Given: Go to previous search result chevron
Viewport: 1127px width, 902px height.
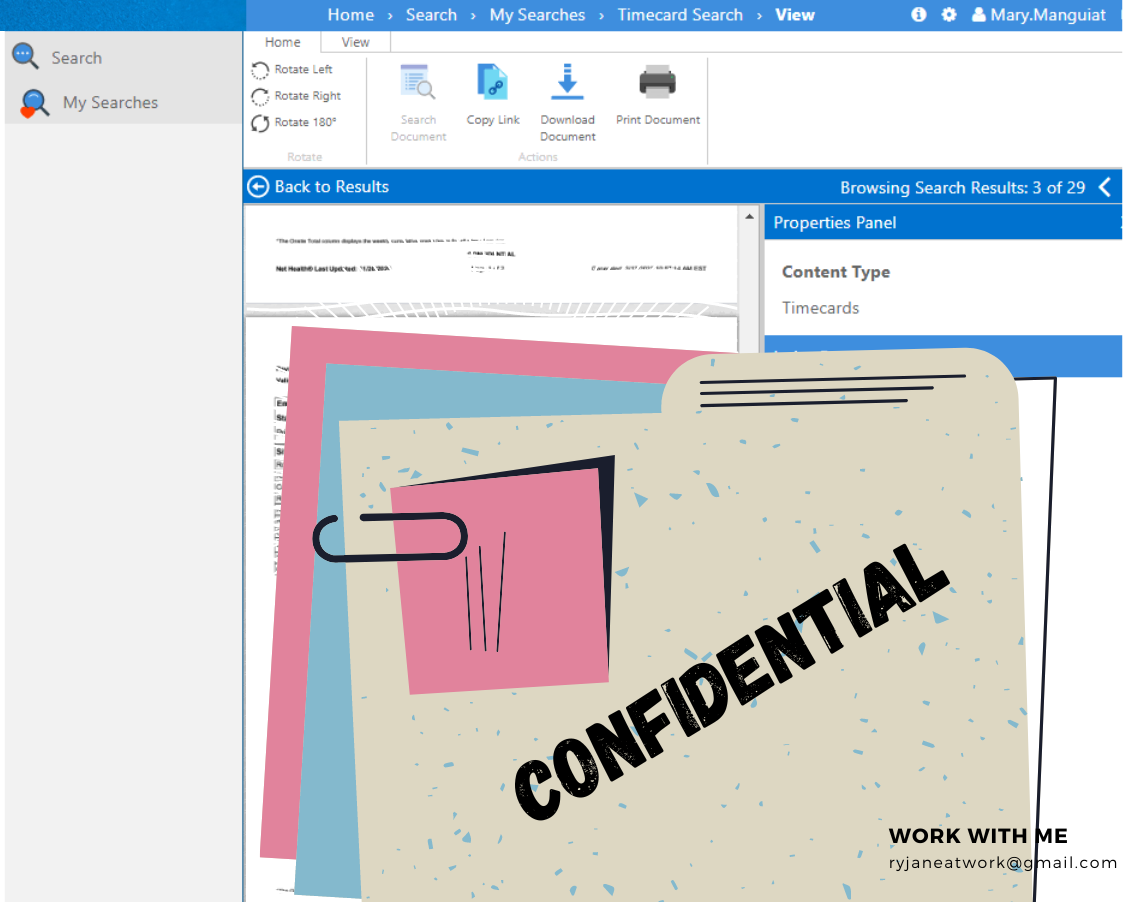Looking at the screenshot, I should [1105, 188].
